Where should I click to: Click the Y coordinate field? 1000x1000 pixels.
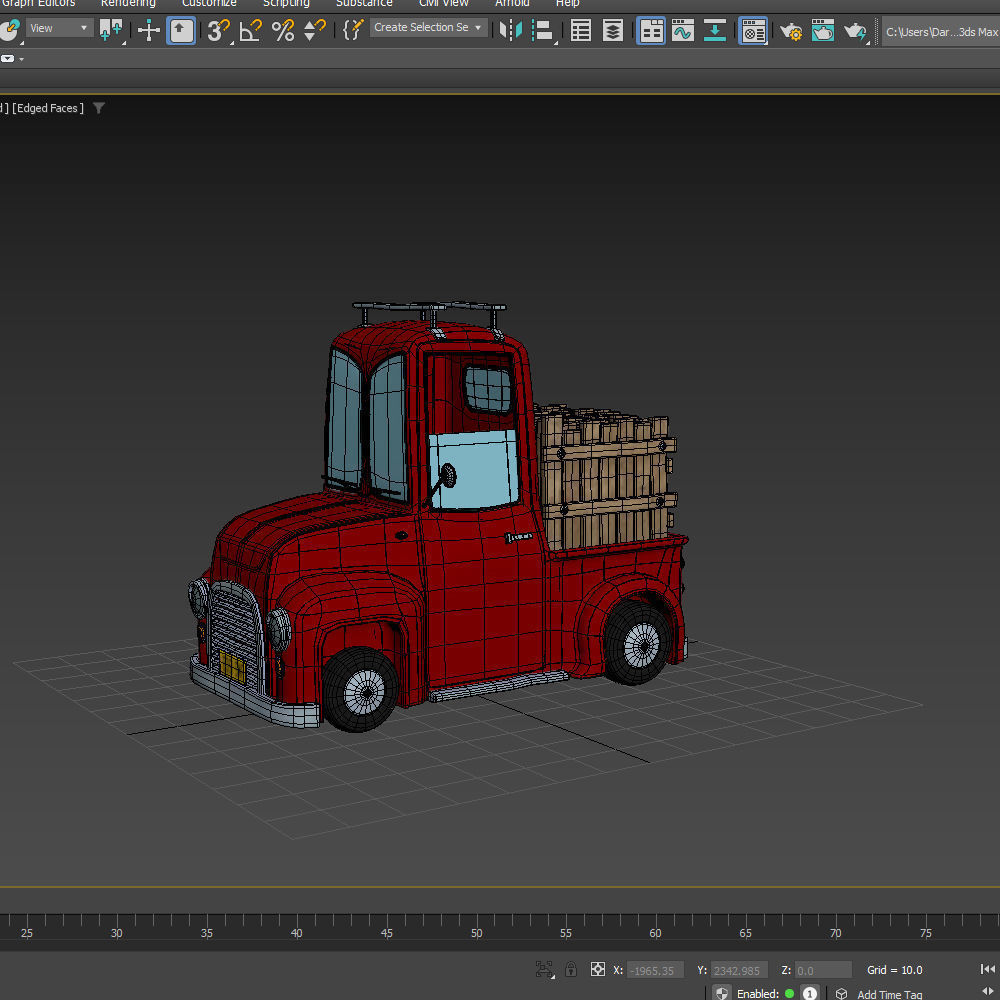[739, 970]
